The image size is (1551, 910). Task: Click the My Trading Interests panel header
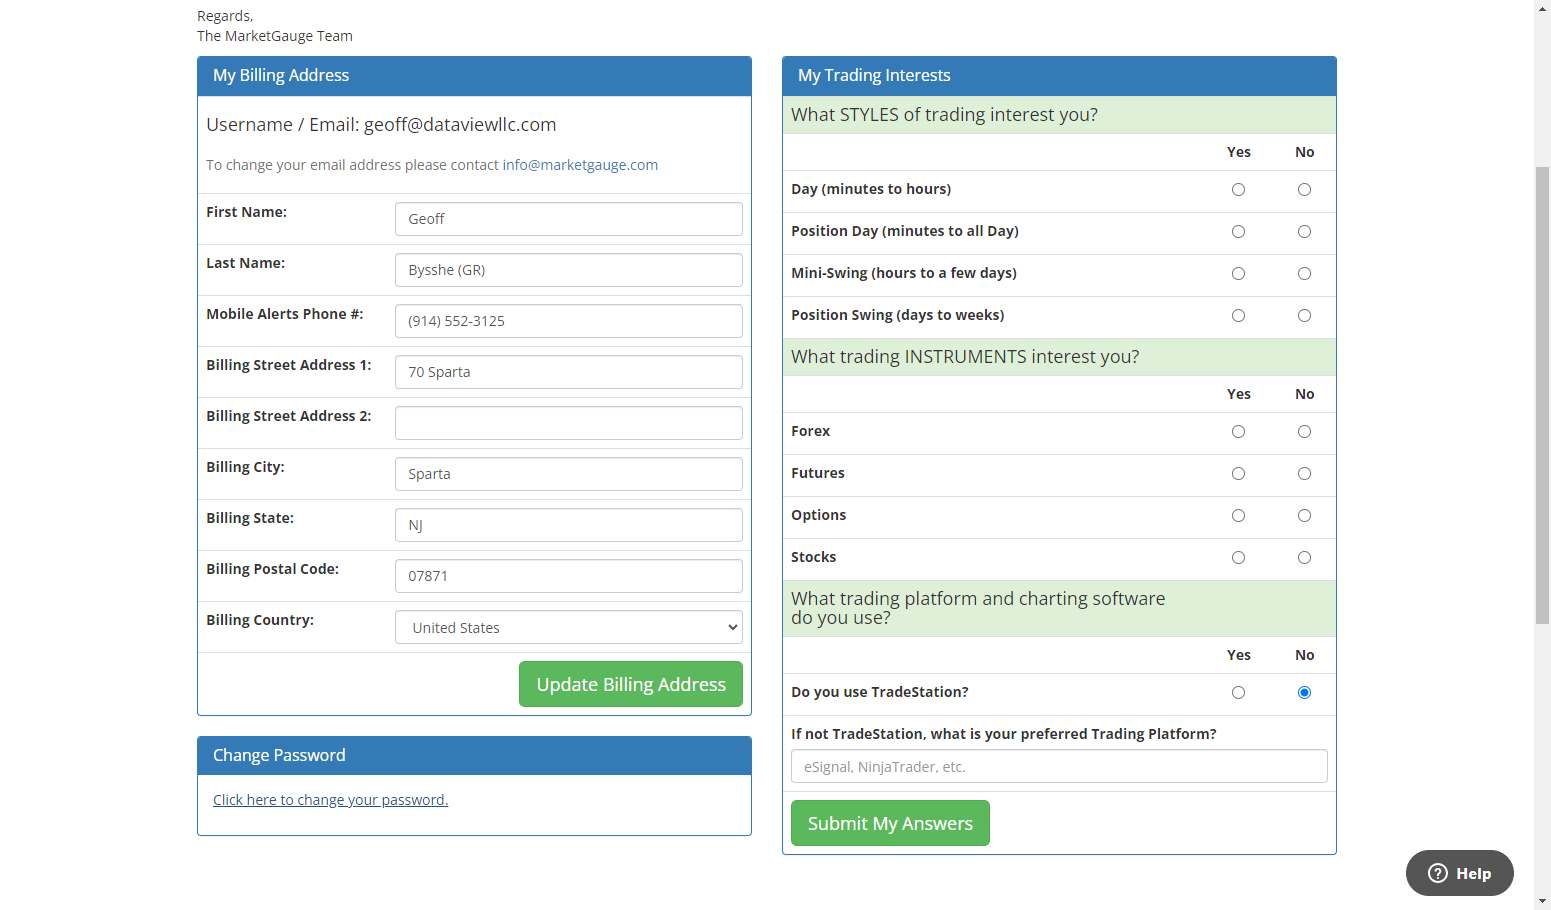pos(1059,76)
